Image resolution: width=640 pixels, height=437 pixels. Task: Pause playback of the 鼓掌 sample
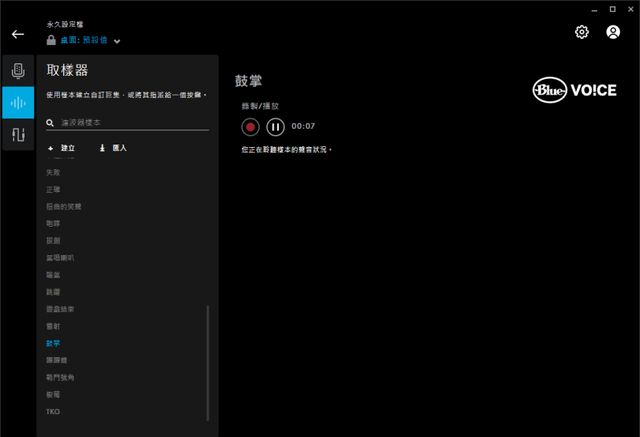coord(275,127)
